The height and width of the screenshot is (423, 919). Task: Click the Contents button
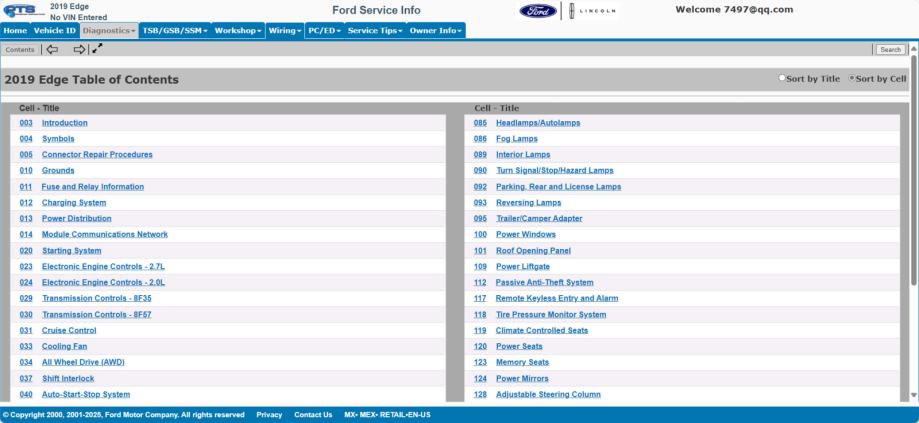tap(20, 50)
